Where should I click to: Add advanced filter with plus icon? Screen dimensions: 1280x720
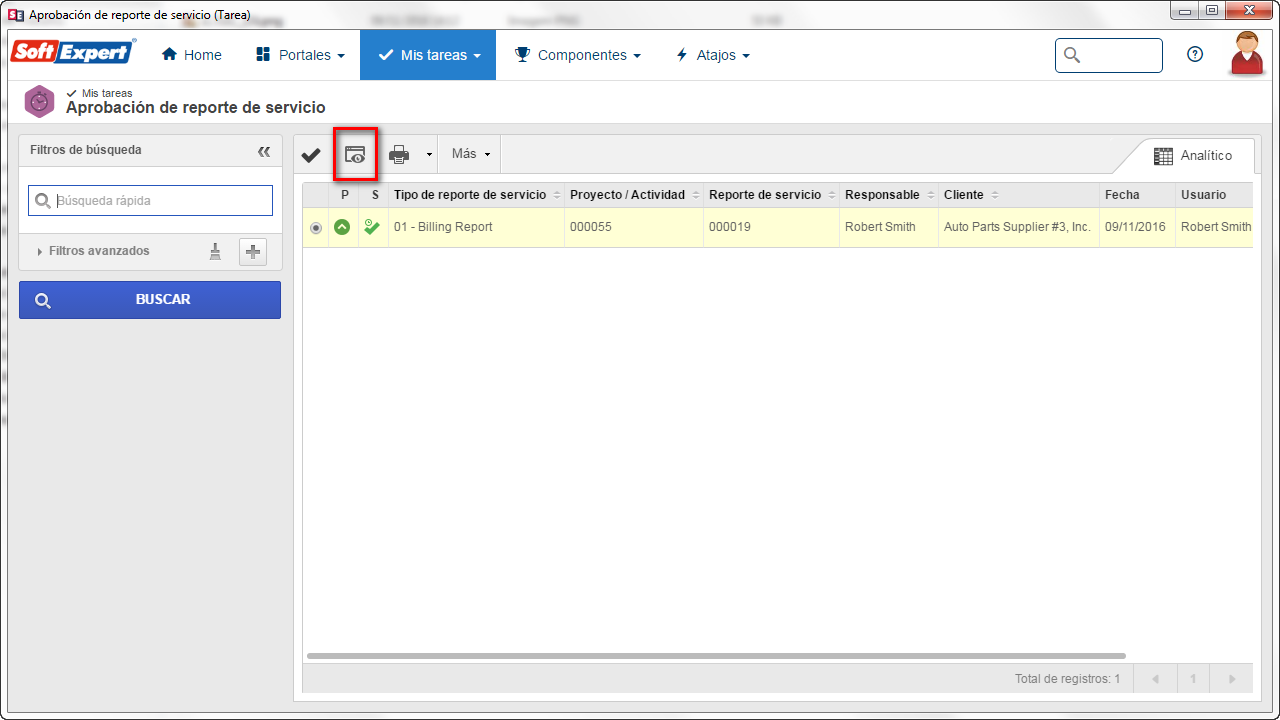pyautogui.click(x=253, y=252)
